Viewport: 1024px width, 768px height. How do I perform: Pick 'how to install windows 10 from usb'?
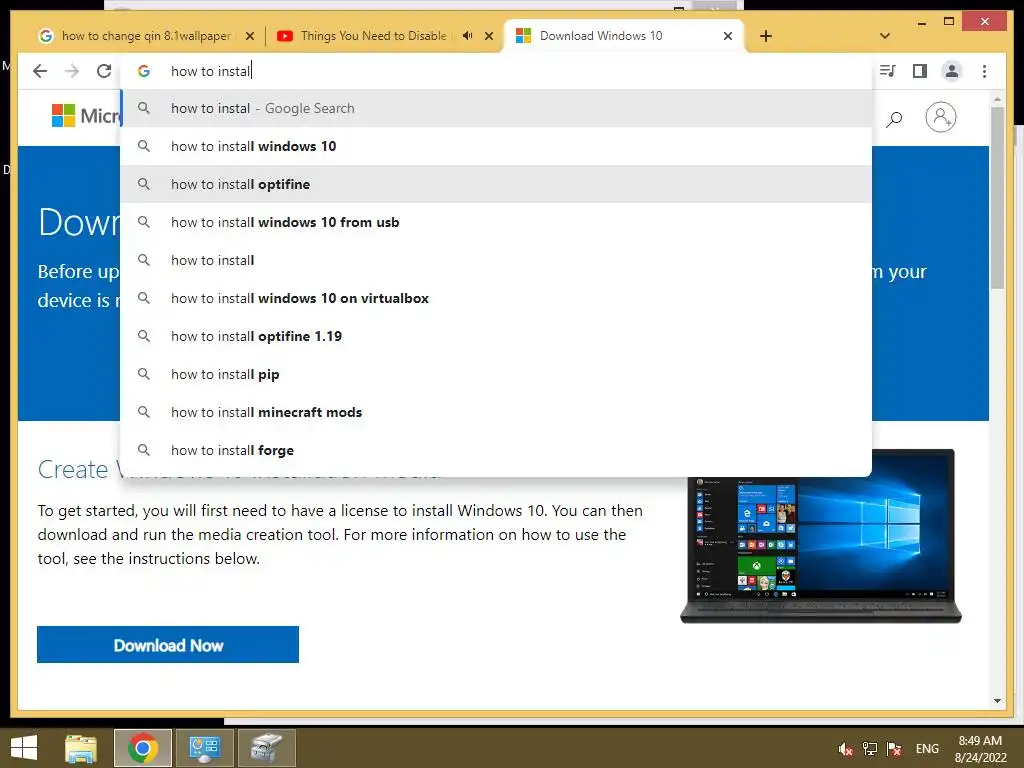tap(496, 222)
